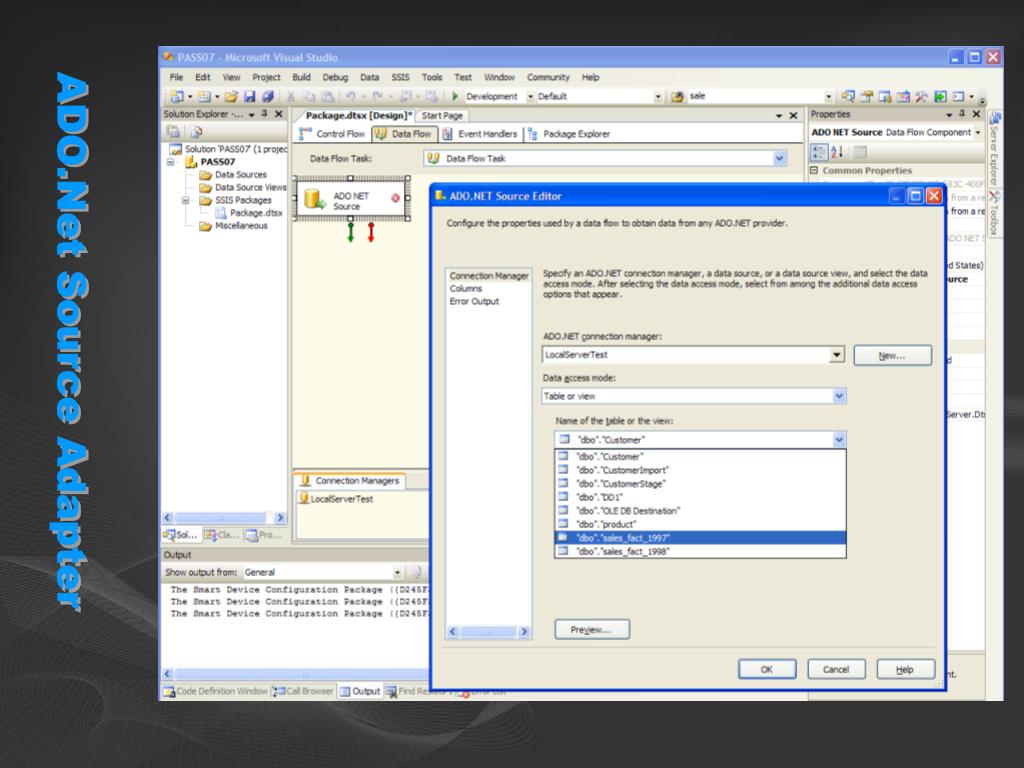Click Help in ADO.NET Source Editor
Image resolution: width=1024 pixels, height=768 pixels.
(904, 669)
